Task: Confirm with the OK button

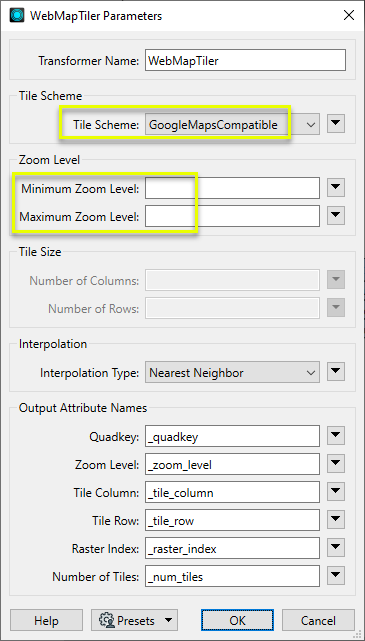Action: click(x=237, y=620)
